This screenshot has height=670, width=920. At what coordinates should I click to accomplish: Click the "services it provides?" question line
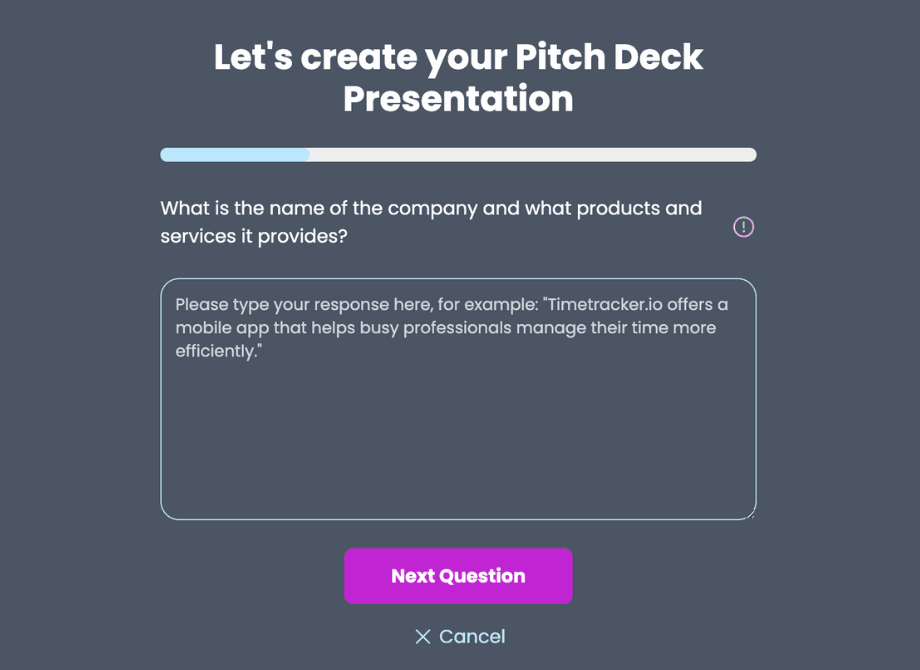(x=254, y=237)
